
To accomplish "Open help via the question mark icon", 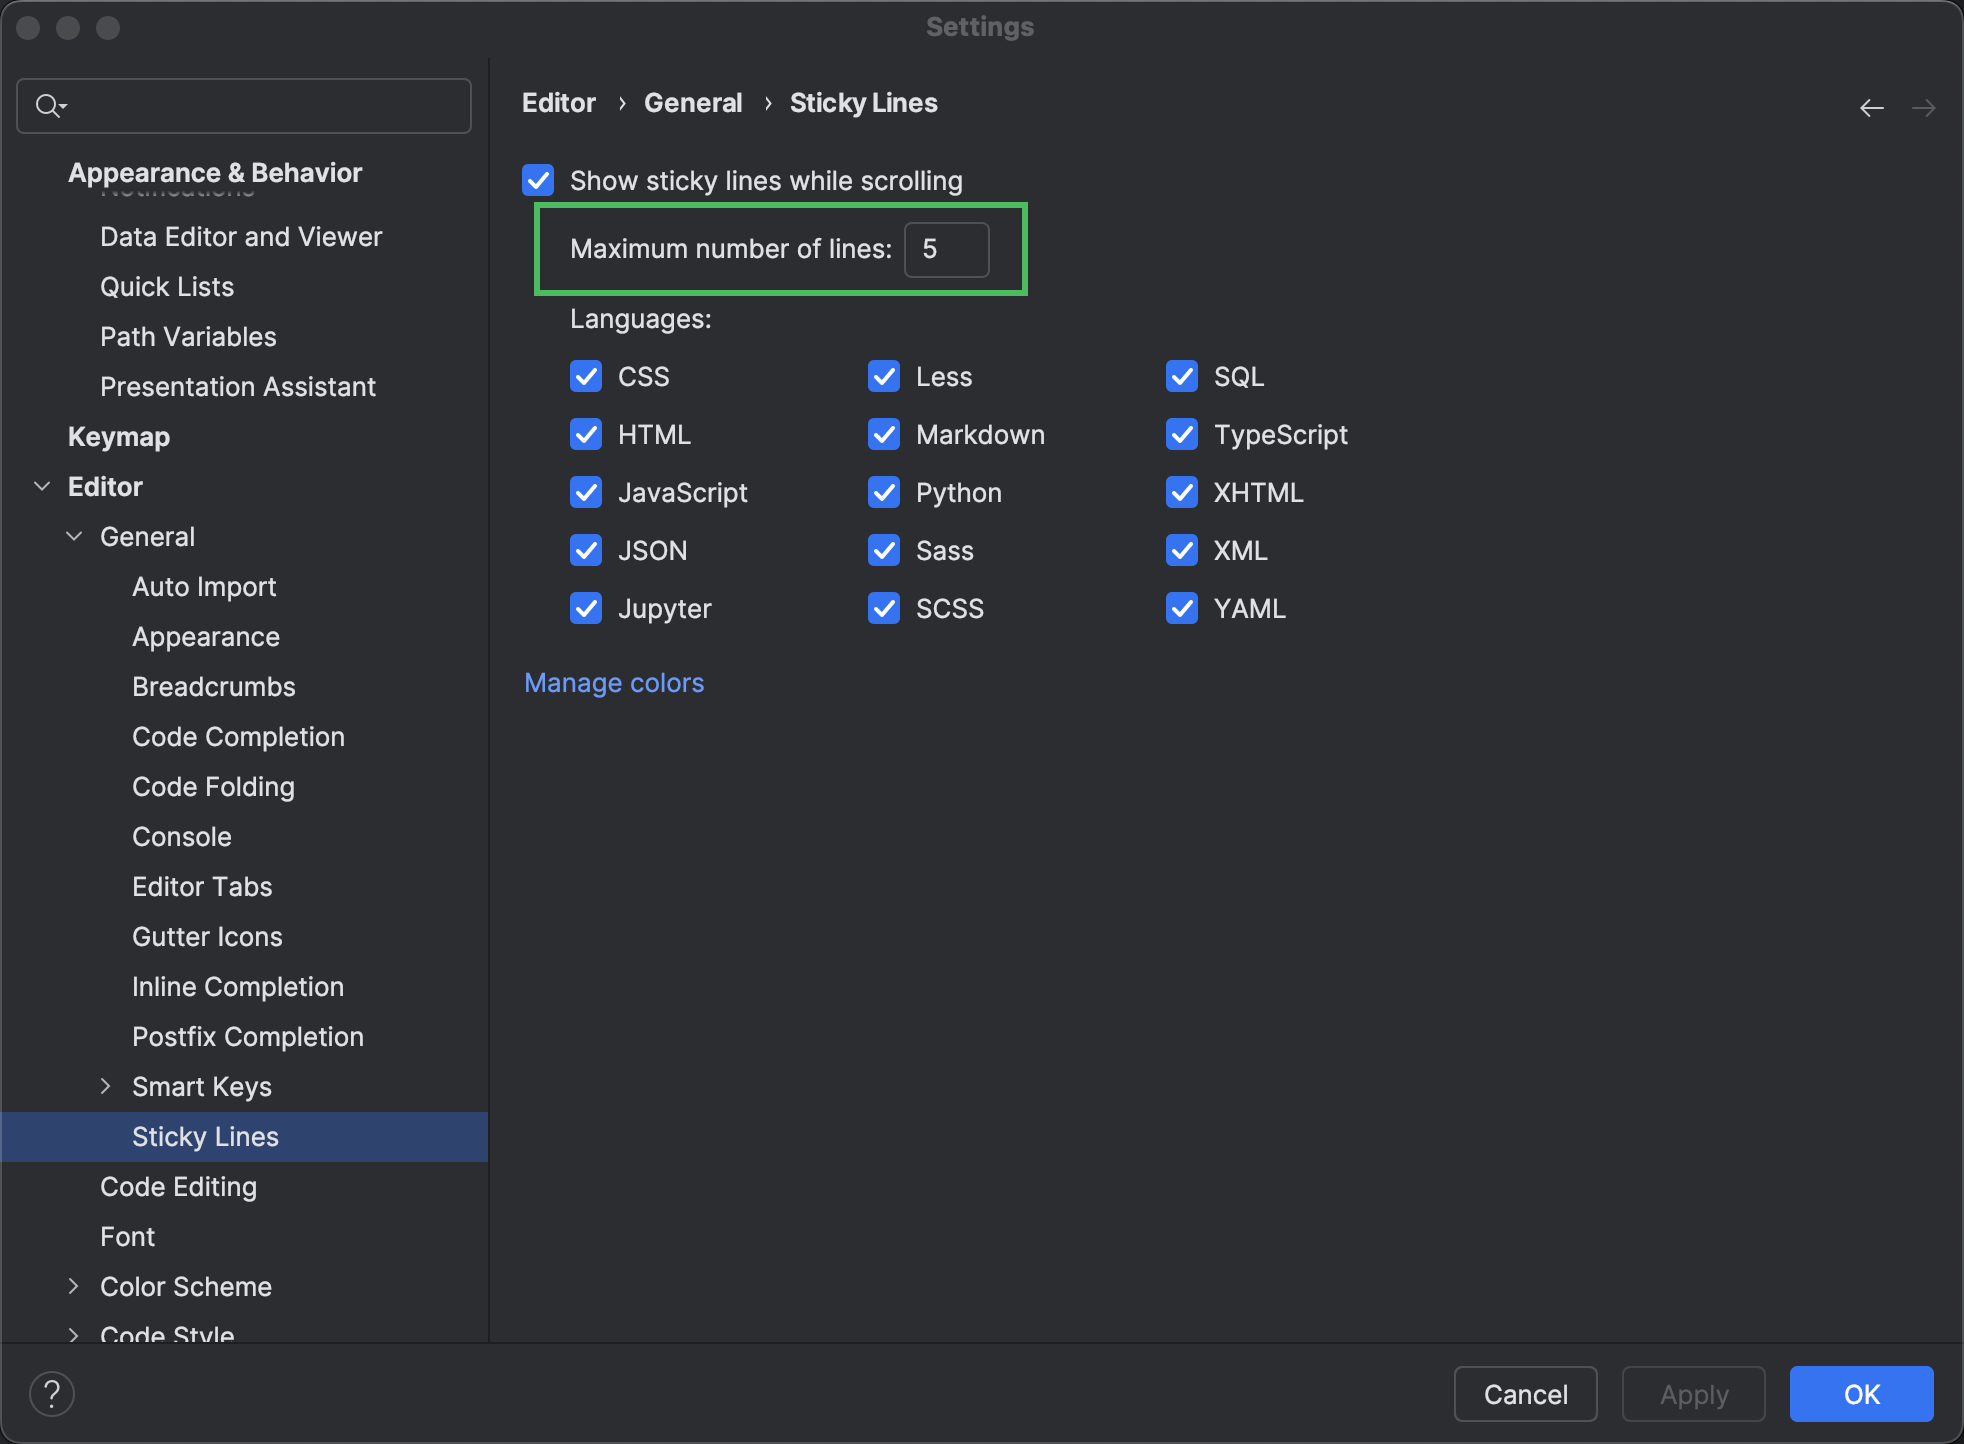I will (x=52, y=1393).
